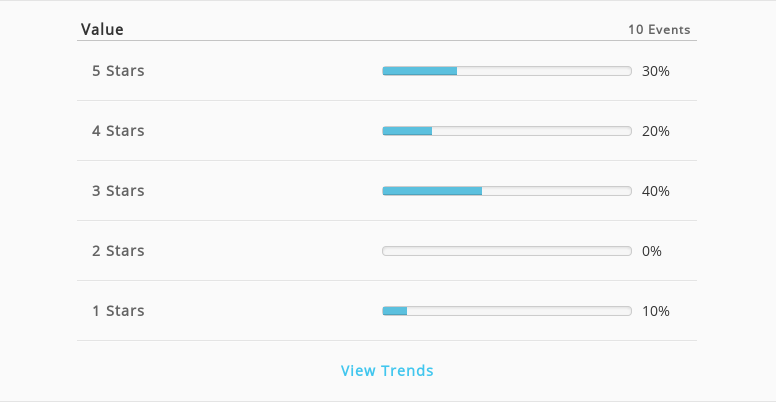Viewport: 776px width, 402px height.
Task: Click the 1 Stars progress bar
Action: point(507,311)
